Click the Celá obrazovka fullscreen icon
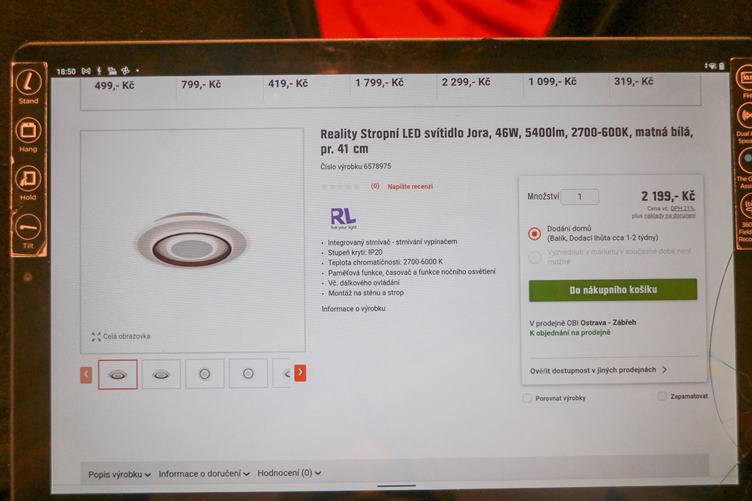This screenshot has height=501, width=752. (96, 337)
